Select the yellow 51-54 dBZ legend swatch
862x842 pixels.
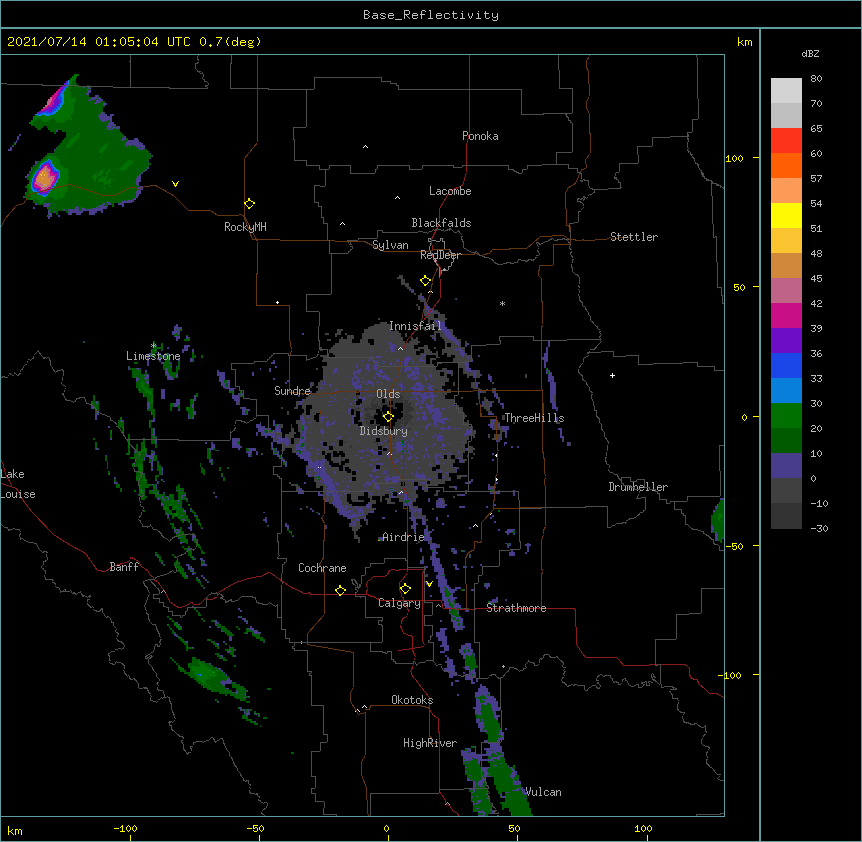786,215
